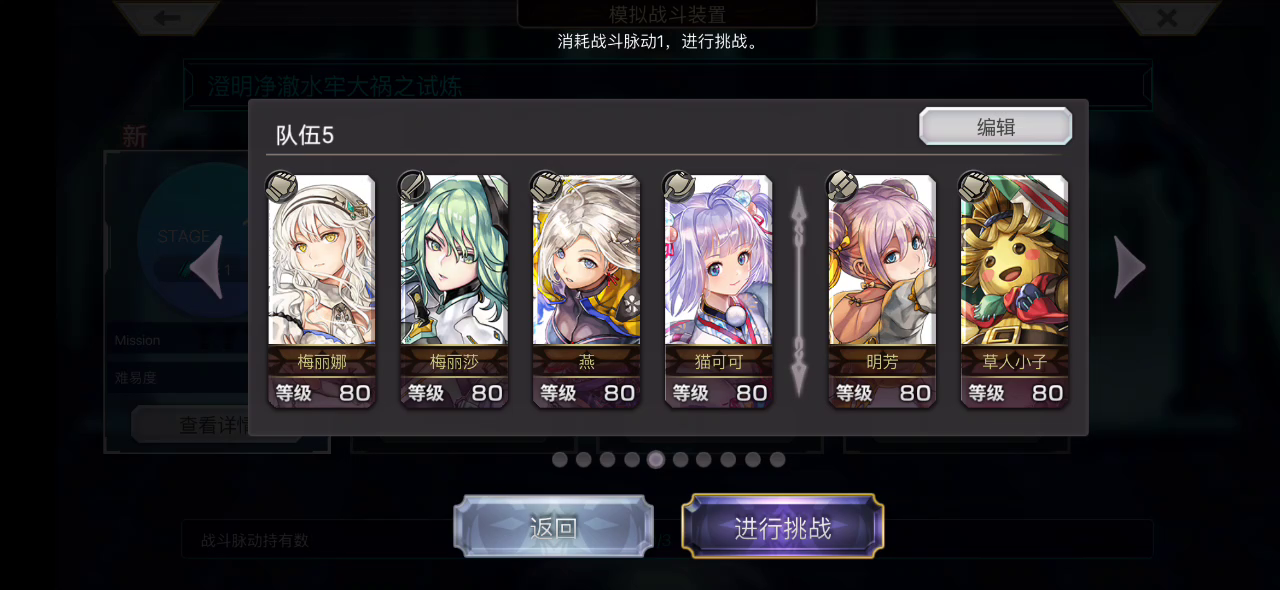This screenshot has width=1280, height=590.
Task: Close the simulation device with the X icon
Action: tap(1166, 17)
